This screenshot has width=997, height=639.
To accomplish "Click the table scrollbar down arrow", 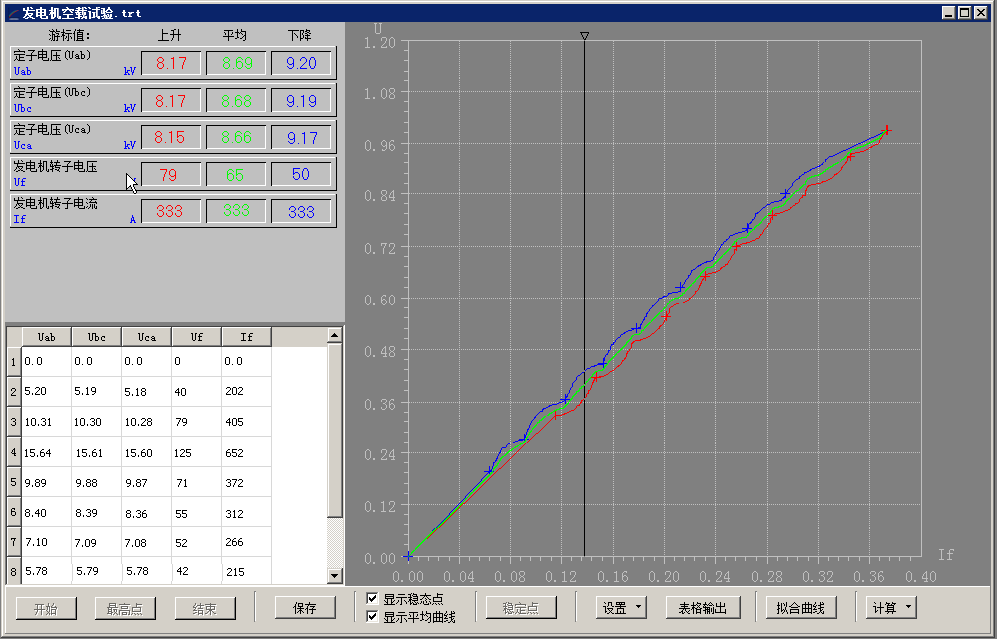I will [x=335, y=576].
